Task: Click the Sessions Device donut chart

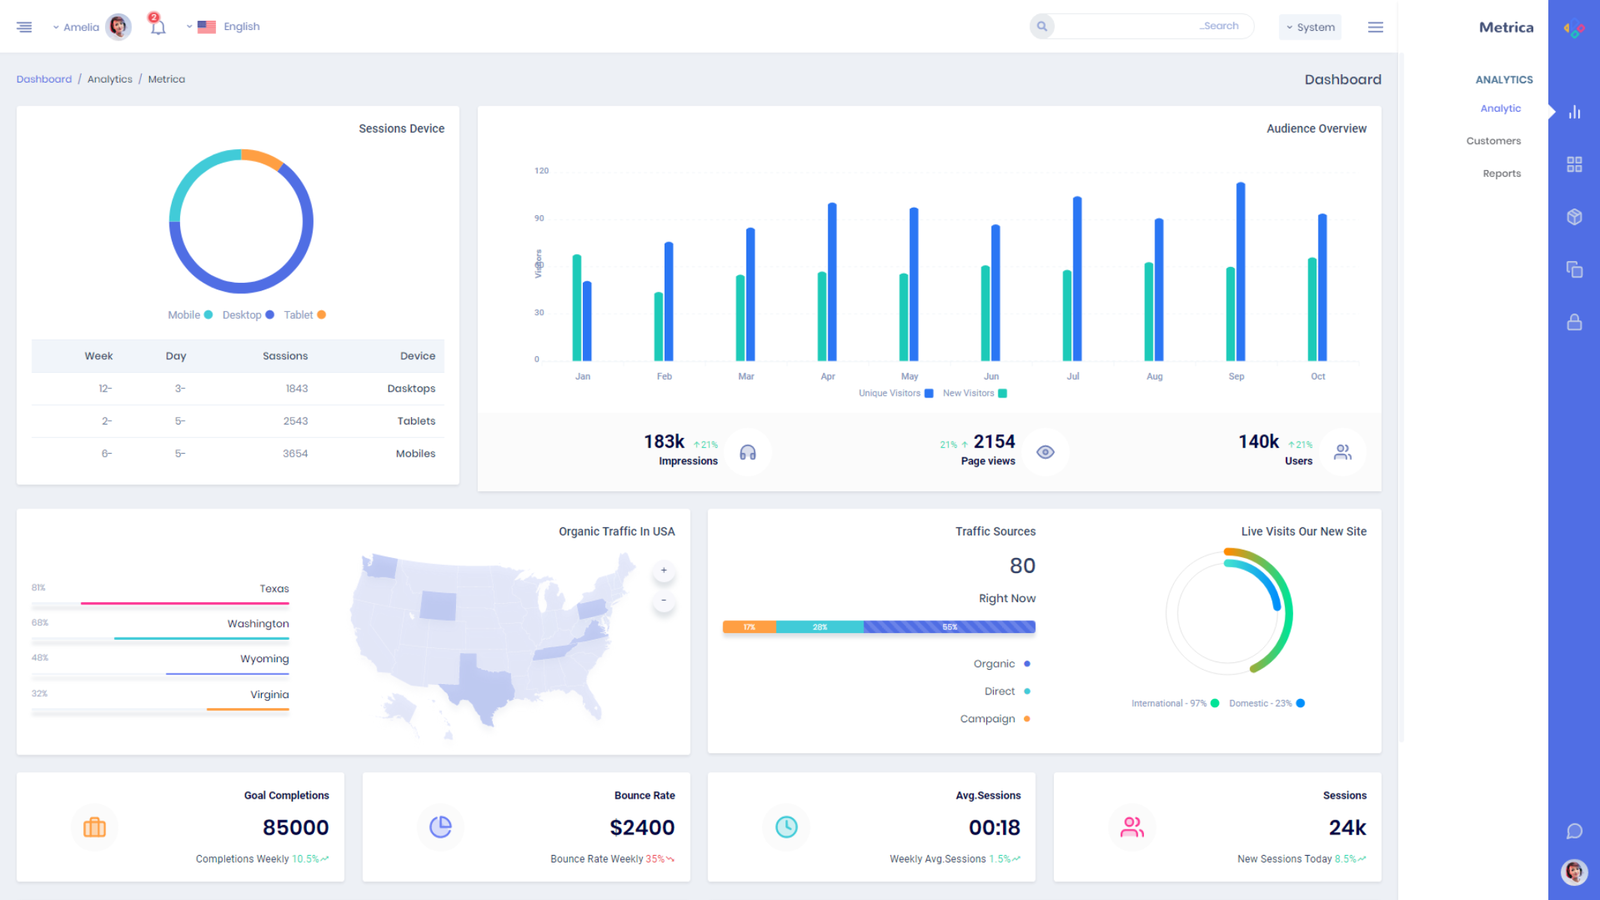Action: tap(241, 221)
